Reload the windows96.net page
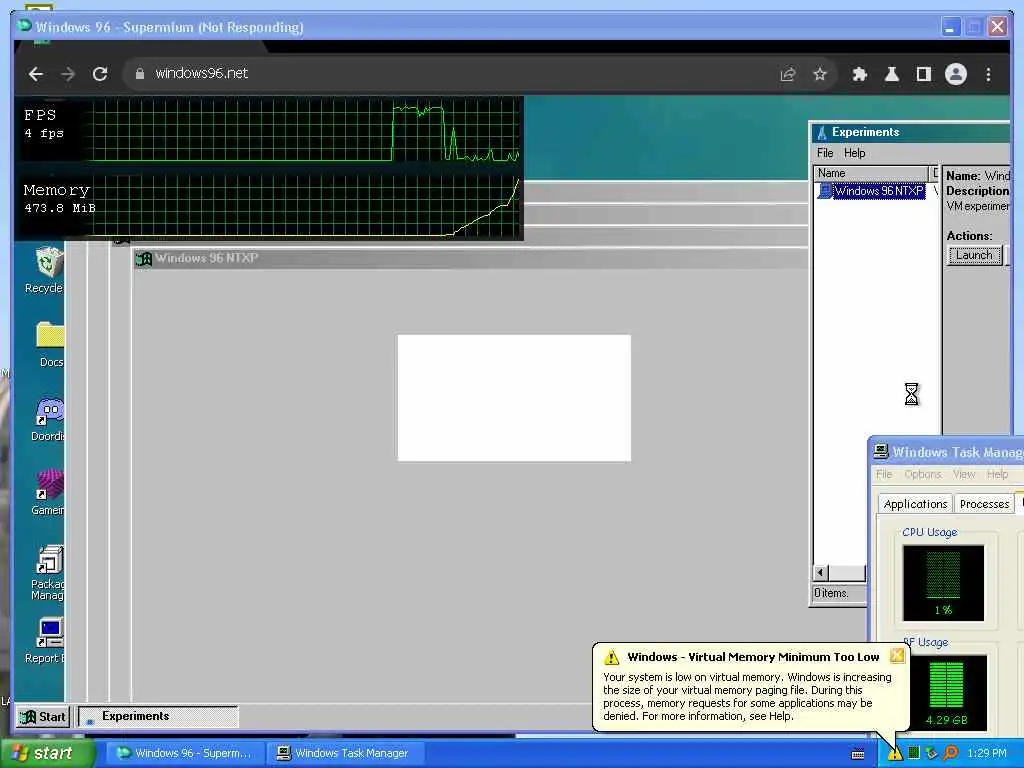This screenshot has width=1024, height=768. [100, 74]
